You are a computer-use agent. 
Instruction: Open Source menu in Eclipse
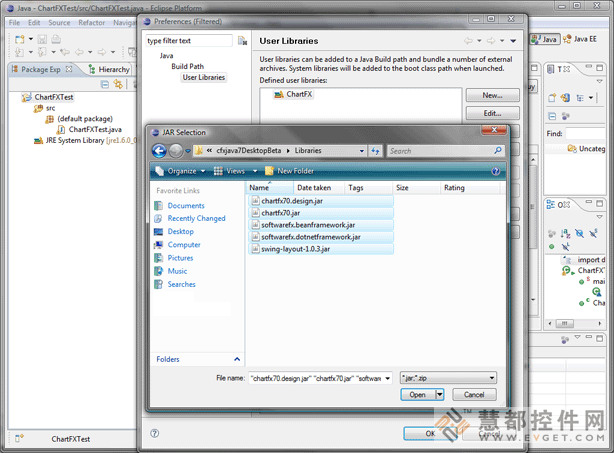click(59, 23)
